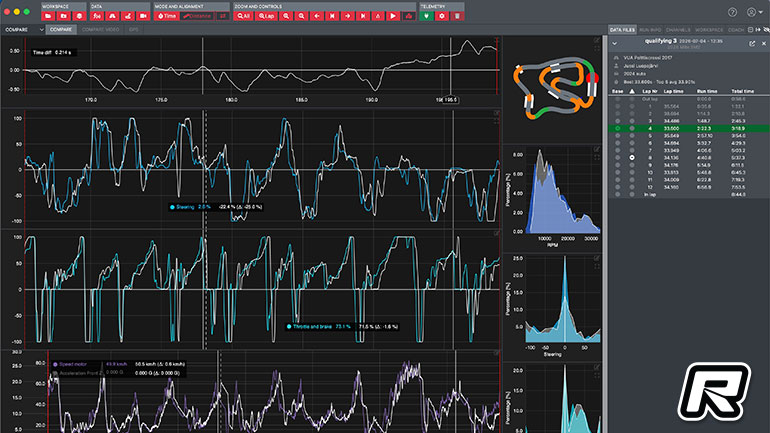Click the second Data group icon
The width and height of the screenshot is (770, 433).
click(112, 16)
